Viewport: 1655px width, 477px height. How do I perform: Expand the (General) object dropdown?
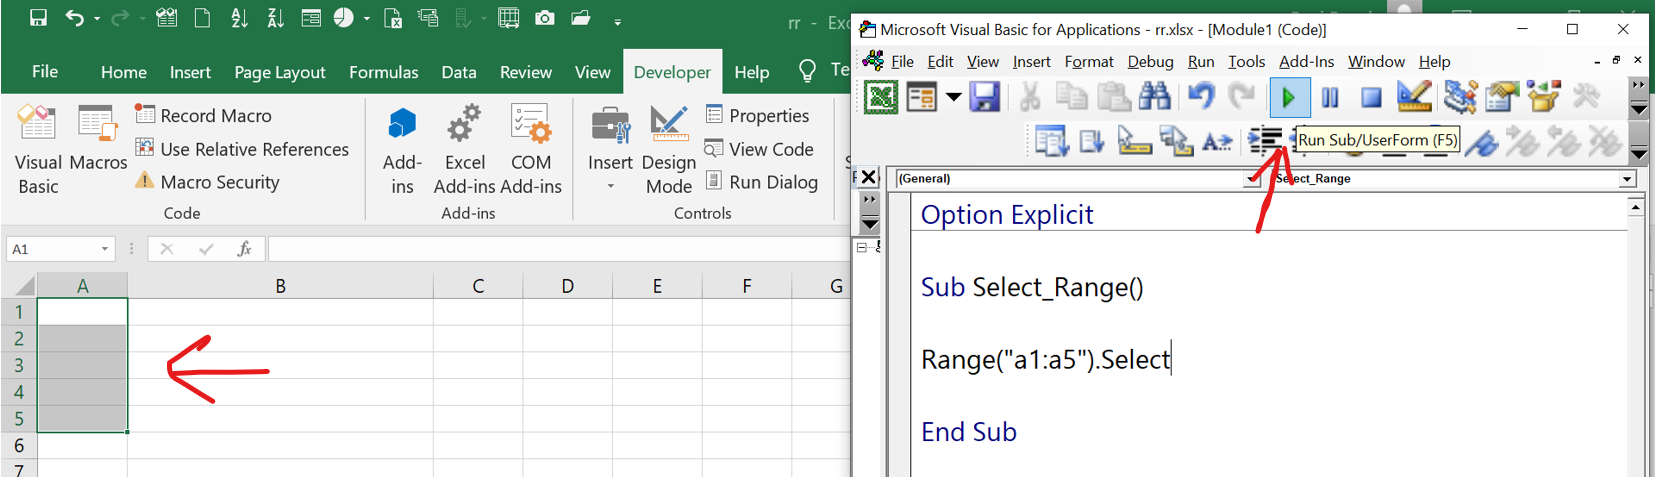pos(1252,179)
